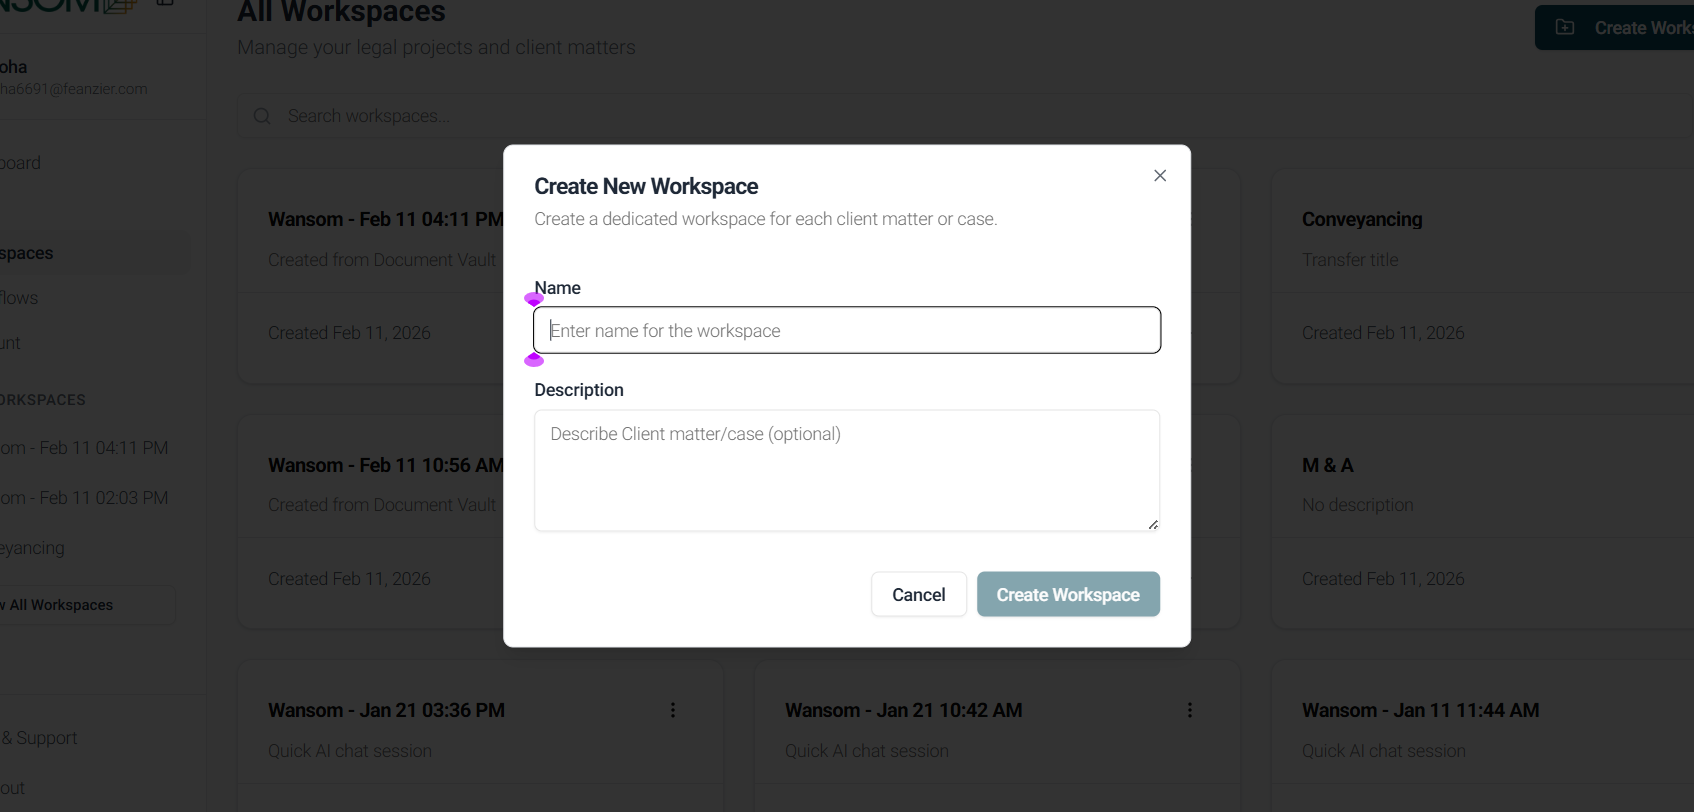Open Wansom - Jan 11 11:44 AM workspace card
This screenshot has height=812, width=1694.
(x=1482, y=736)
